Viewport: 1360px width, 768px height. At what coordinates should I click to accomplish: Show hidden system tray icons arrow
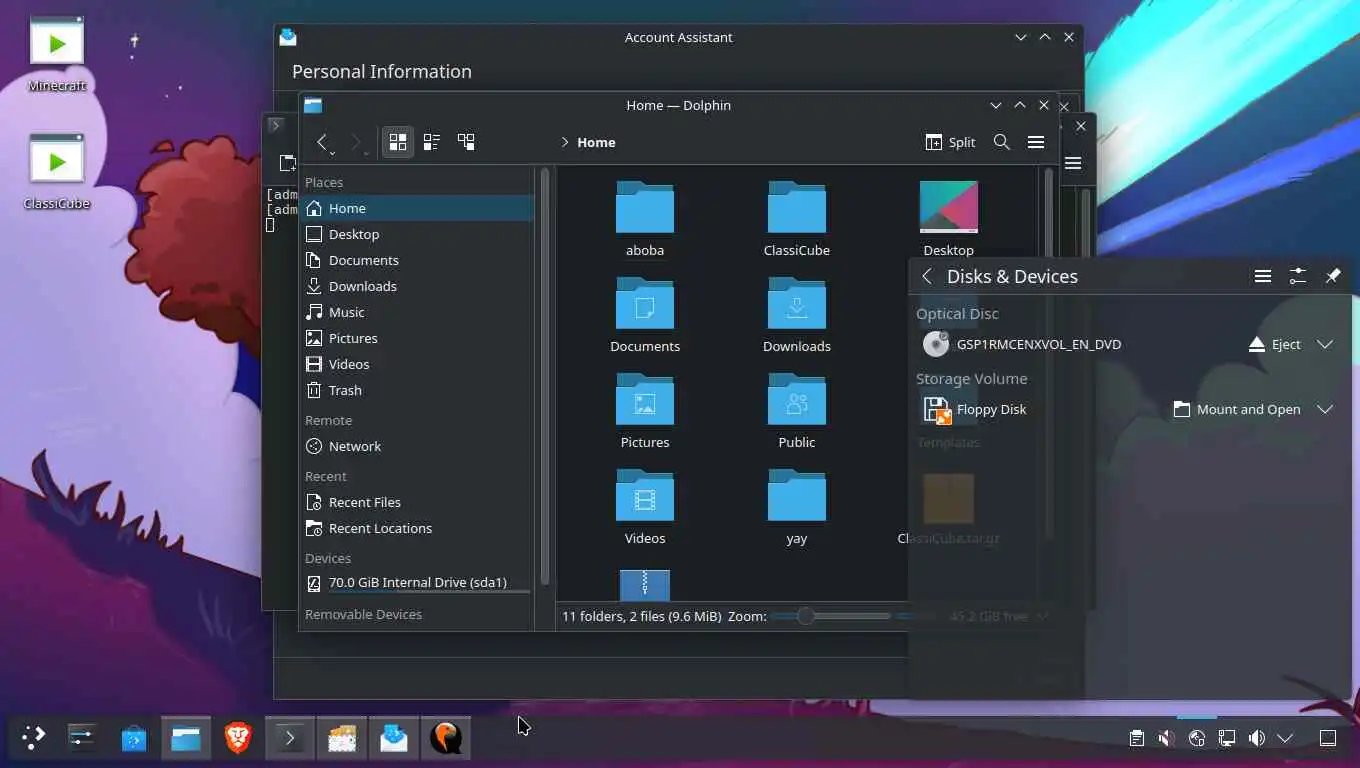(1286, 738)
